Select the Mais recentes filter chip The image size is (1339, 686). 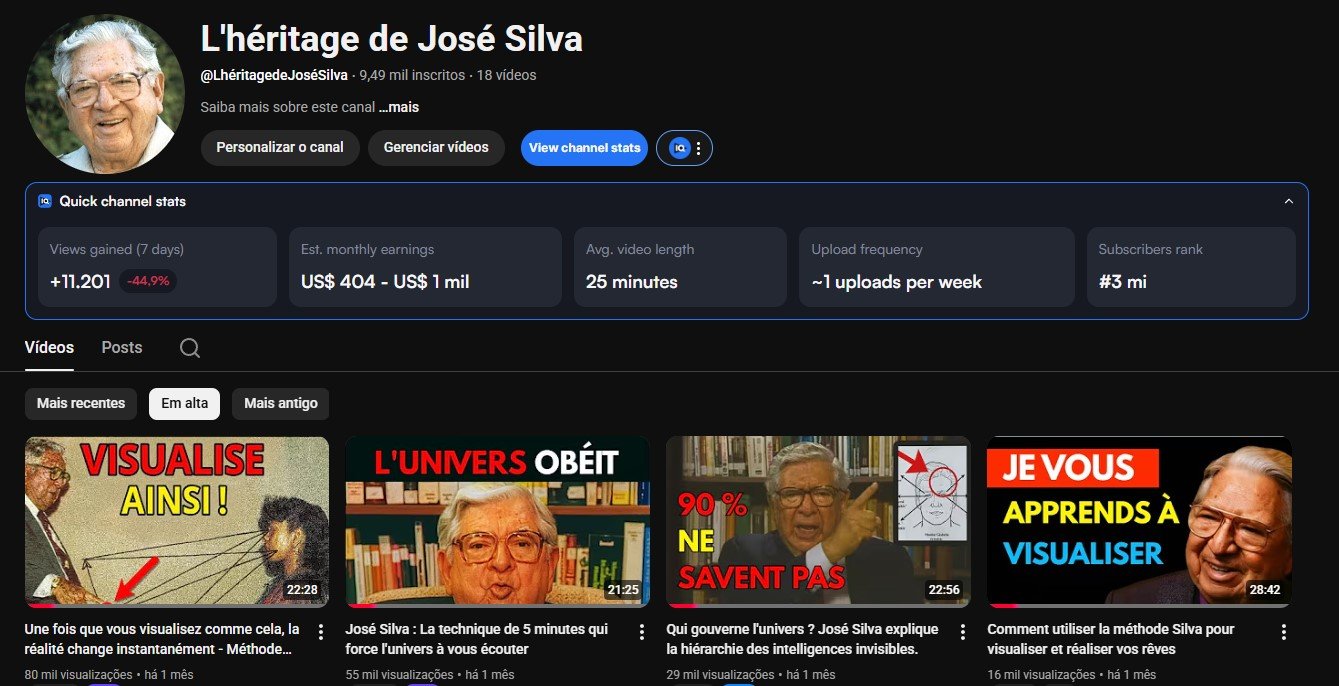tap(81, 403)
